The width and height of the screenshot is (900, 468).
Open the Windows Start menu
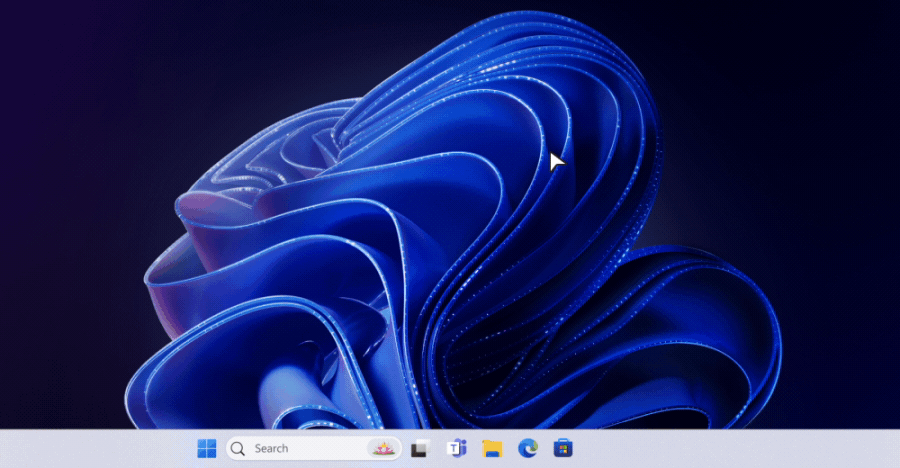coord(207,448)
